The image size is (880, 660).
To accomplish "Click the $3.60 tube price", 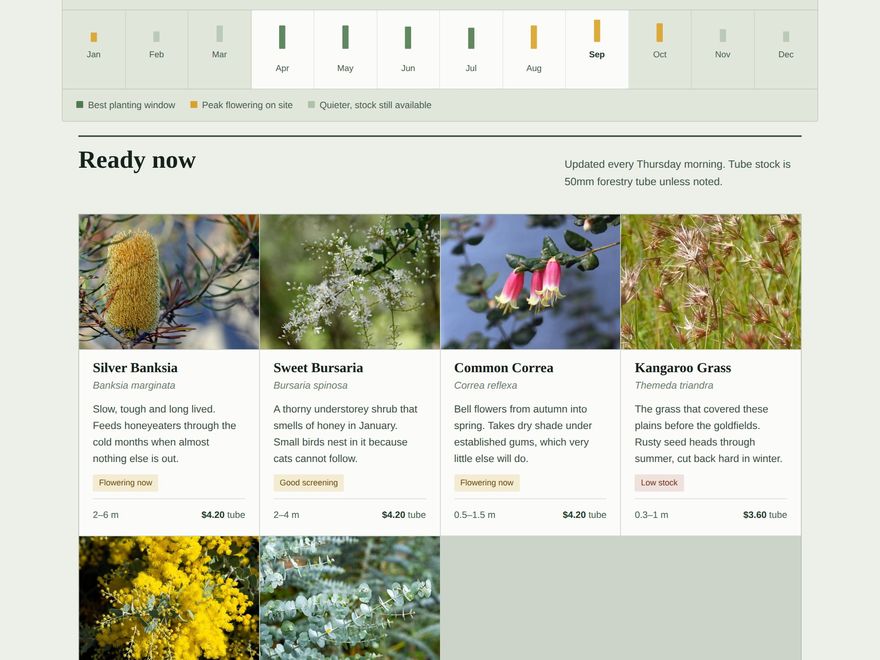I will [x=765, y=515].
